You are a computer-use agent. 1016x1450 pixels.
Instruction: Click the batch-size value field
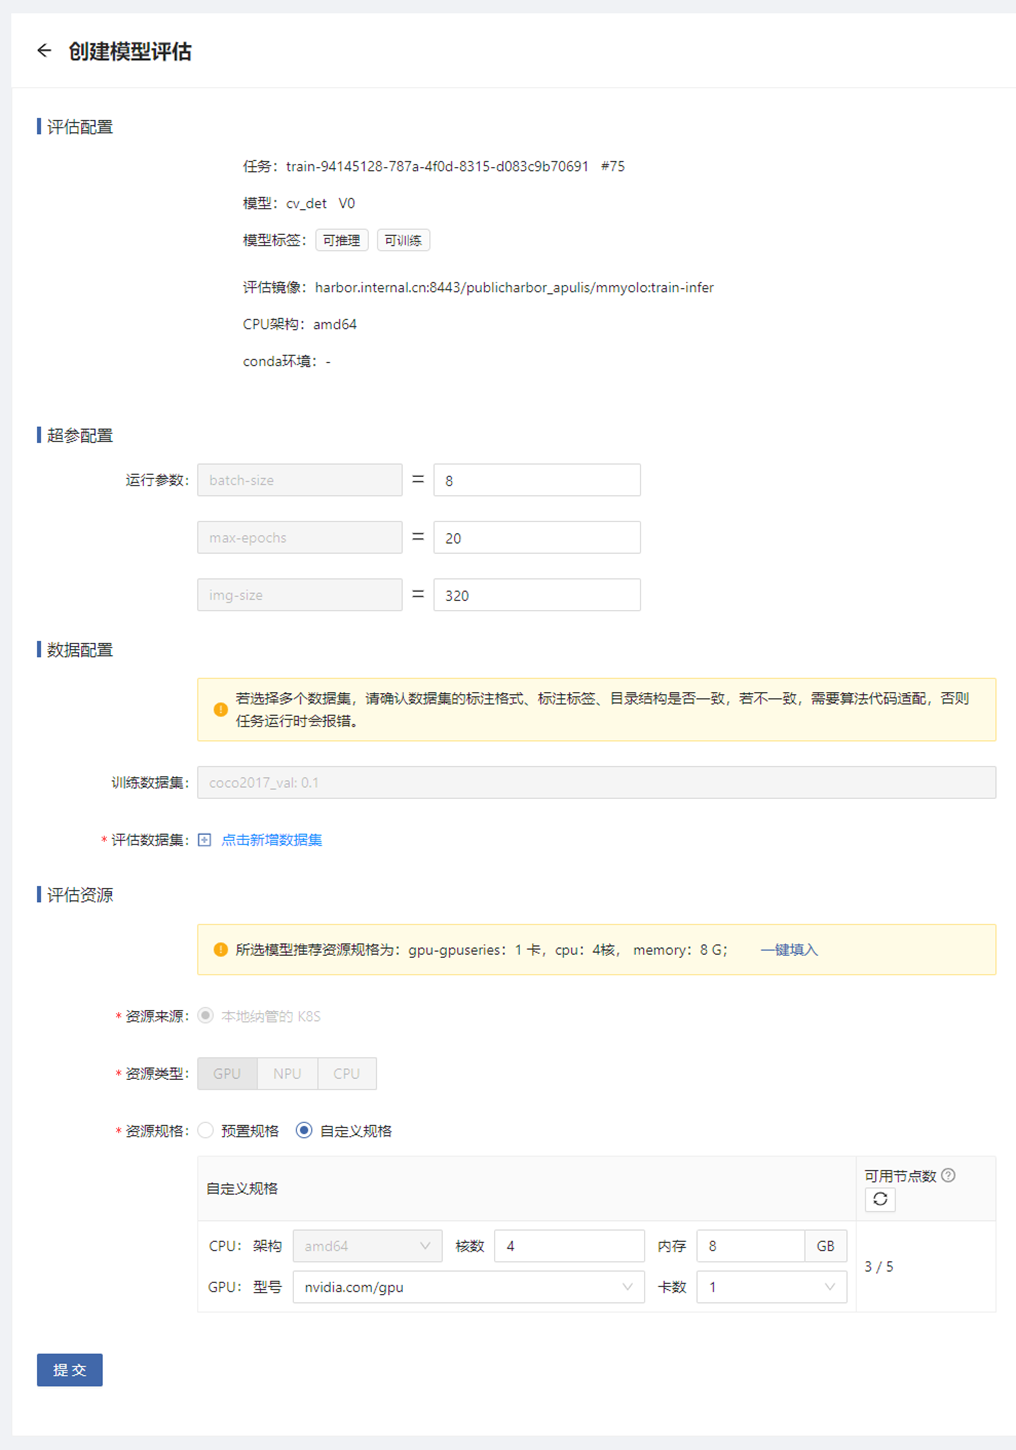click(x=537, y=480)
